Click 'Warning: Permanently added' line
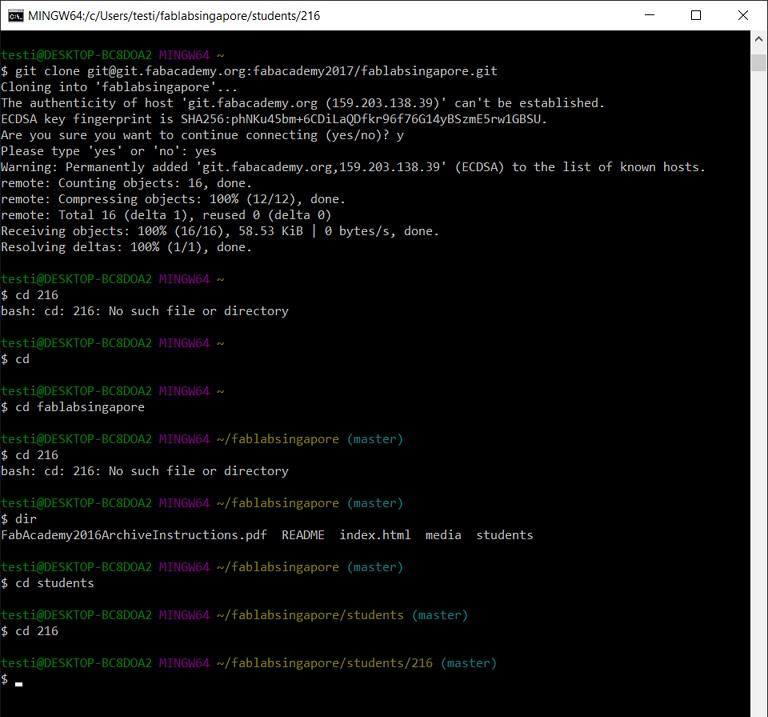Image resolution: width=768 pixels, height=717 pixels. (x=353, y=167)
